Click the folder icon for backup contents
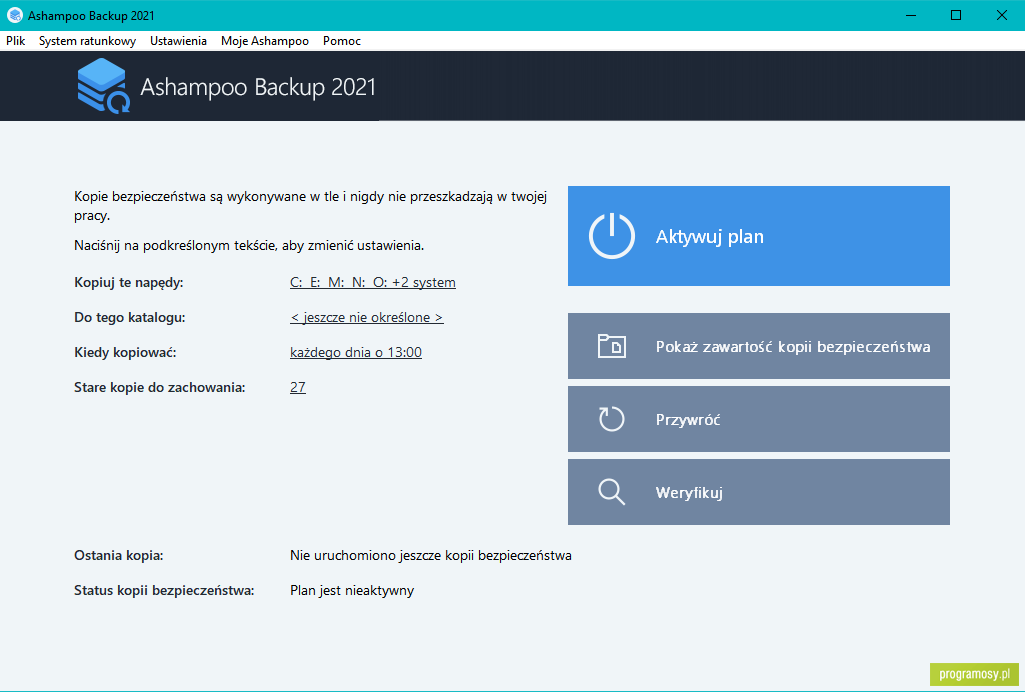Viewport: 1025px width, 692px height. (x=612, y=346)
